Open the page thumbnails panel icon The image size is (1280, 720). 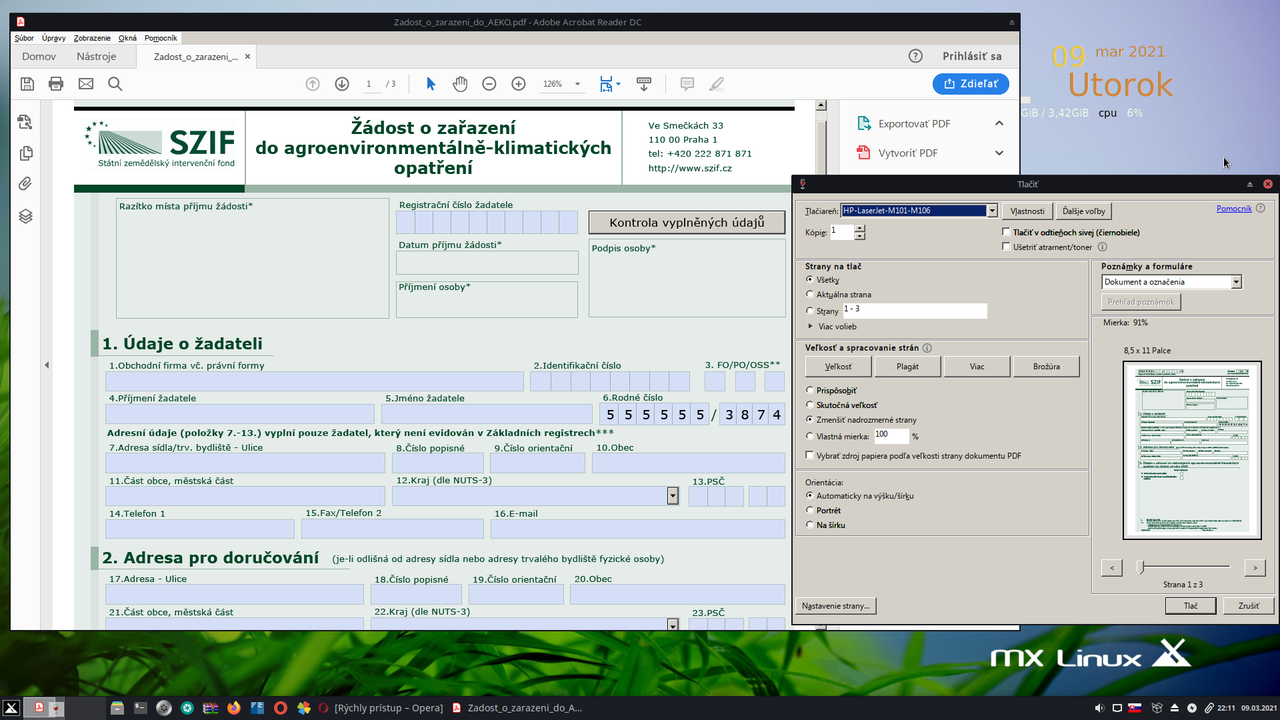pyautogui.click(x=26, y=154)
